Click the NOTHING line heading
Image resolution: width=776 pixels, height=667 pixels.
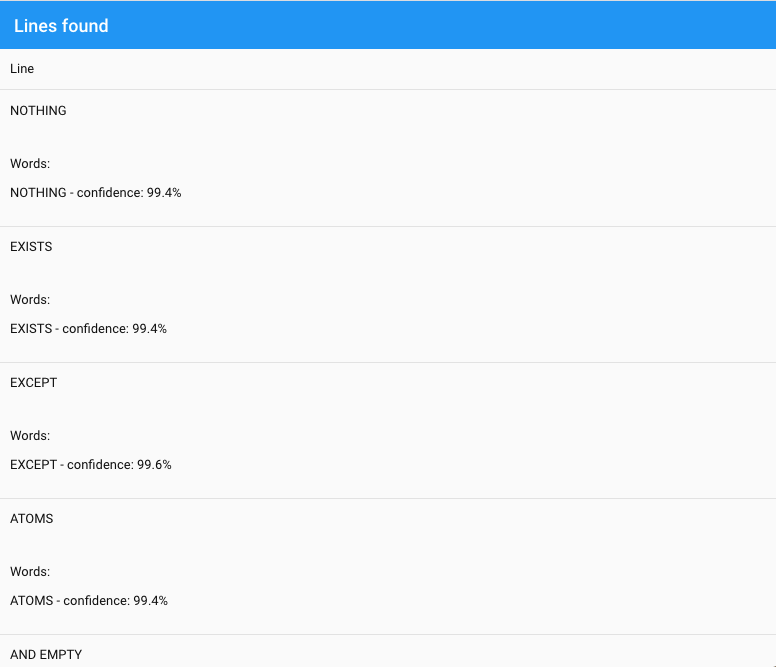pos(38,111)
